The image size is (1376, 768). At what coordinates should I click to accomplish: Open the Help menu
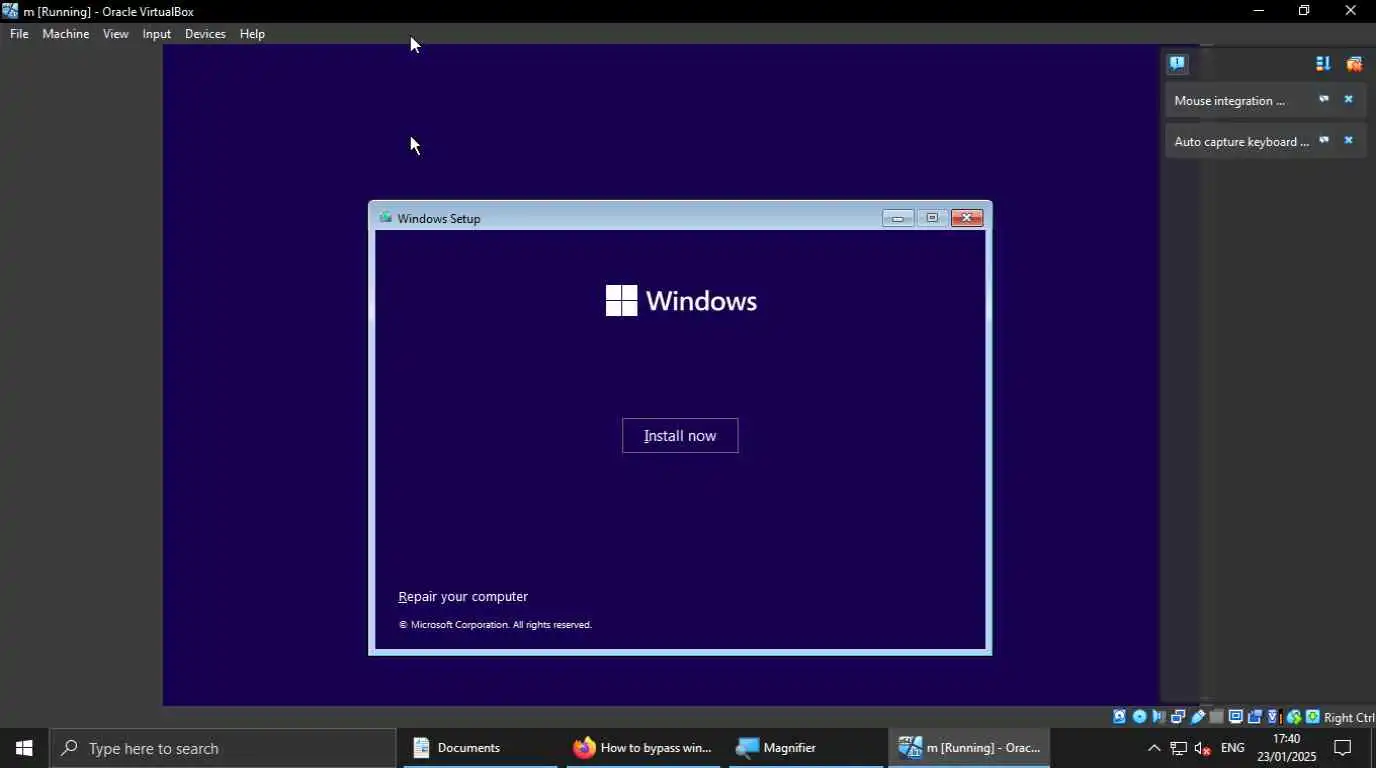252,34
